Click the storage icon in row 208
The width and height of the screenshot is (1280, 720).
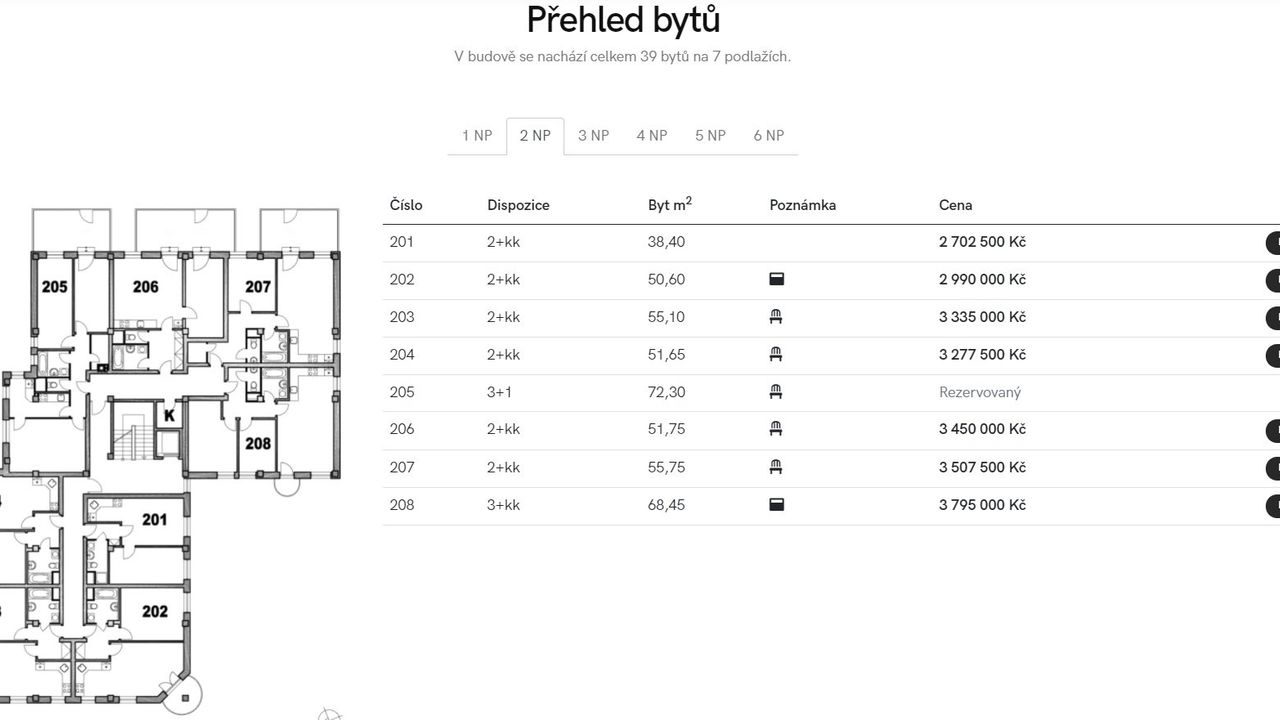pos(776,505)
